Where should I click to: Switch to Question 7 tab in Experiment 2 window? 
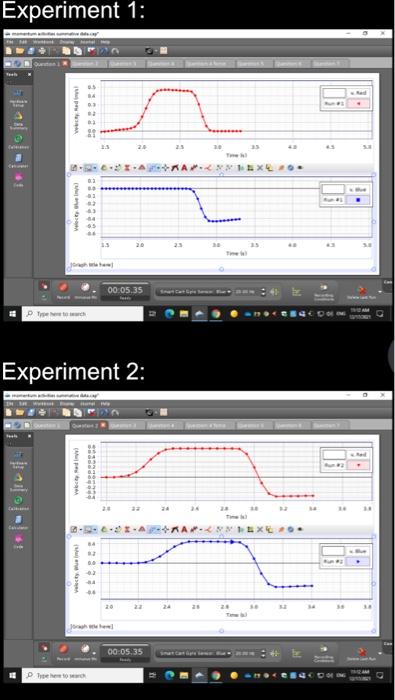coord(329,425)
